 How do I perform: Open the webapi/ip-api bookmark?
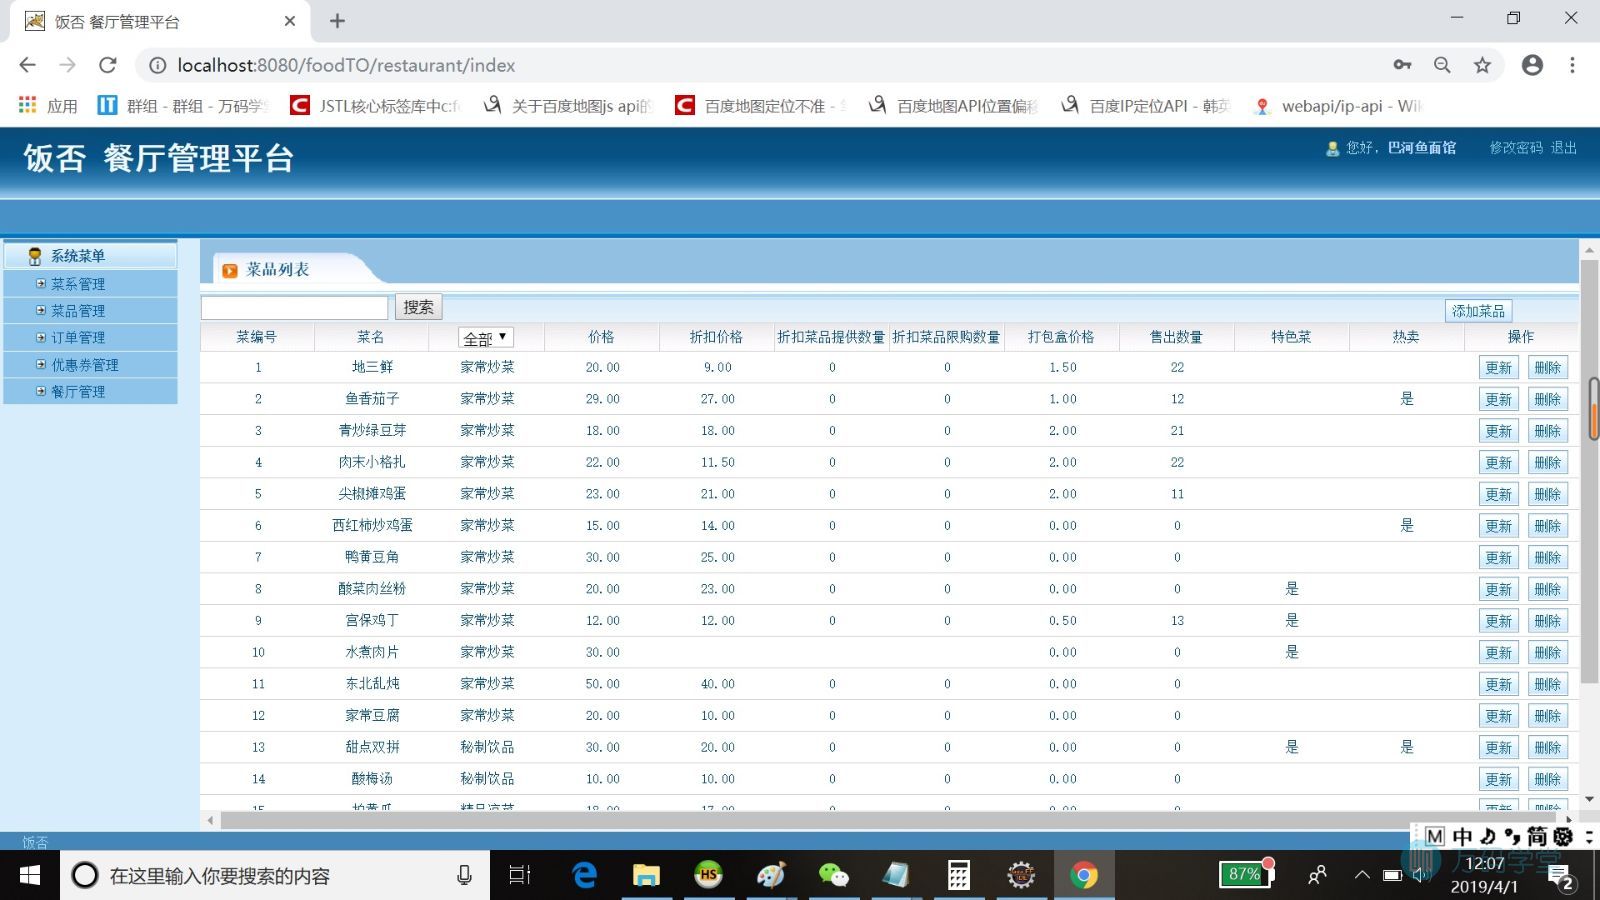tap(1337, 105)
